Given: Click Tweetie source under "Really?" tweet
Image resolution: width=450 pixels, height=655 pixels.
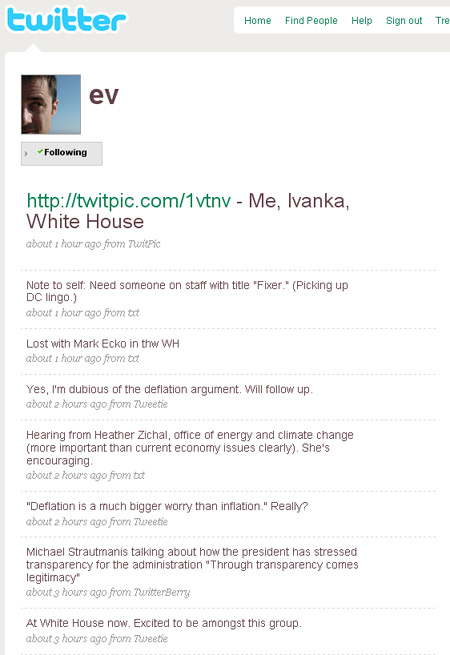Looking at the screenshot, I should click(150, 522).
